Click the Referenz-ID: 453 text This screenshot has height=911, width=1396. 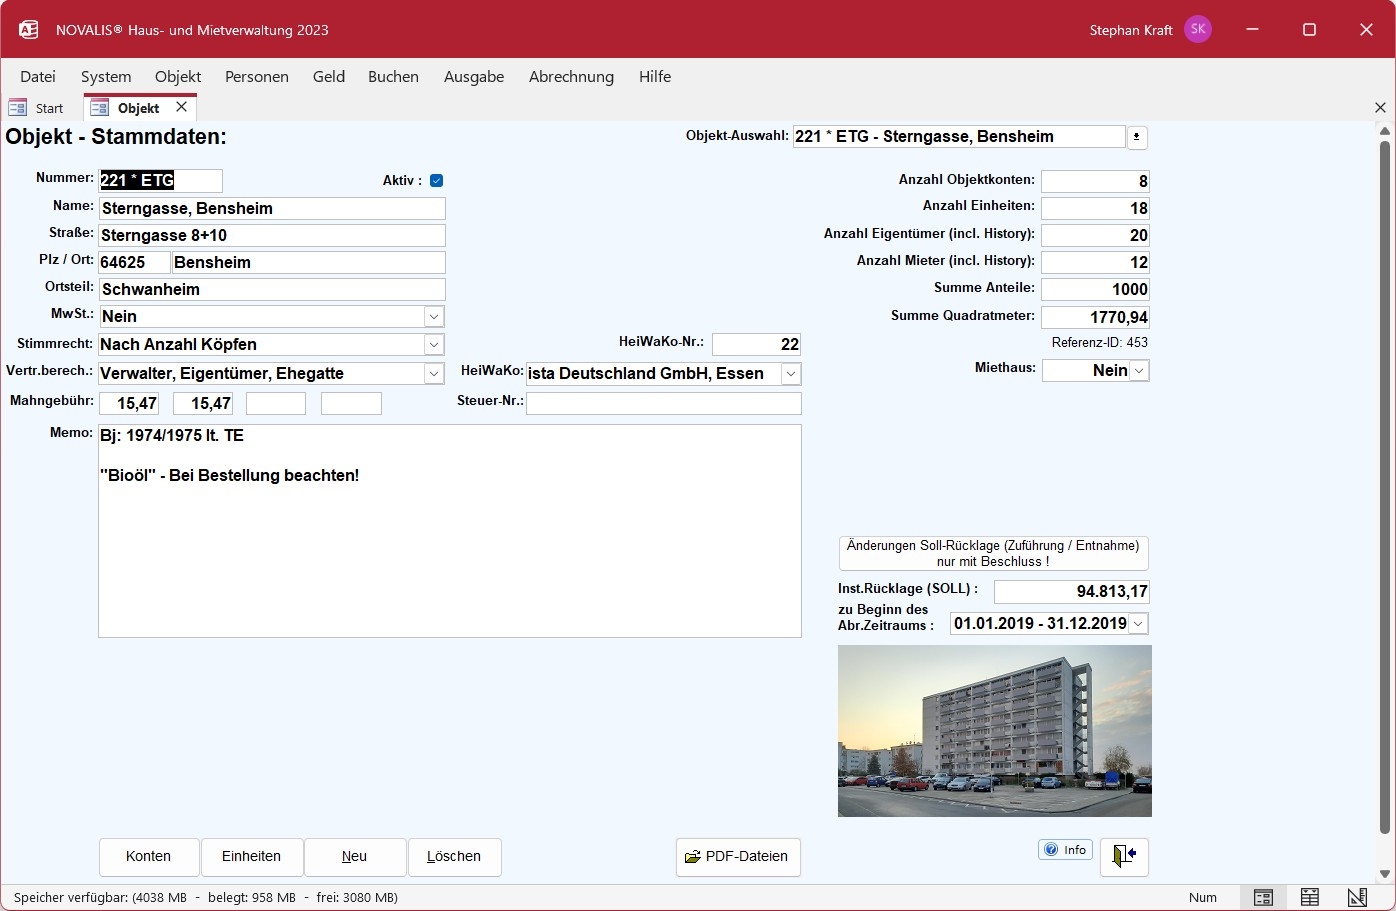(1099, 343)
